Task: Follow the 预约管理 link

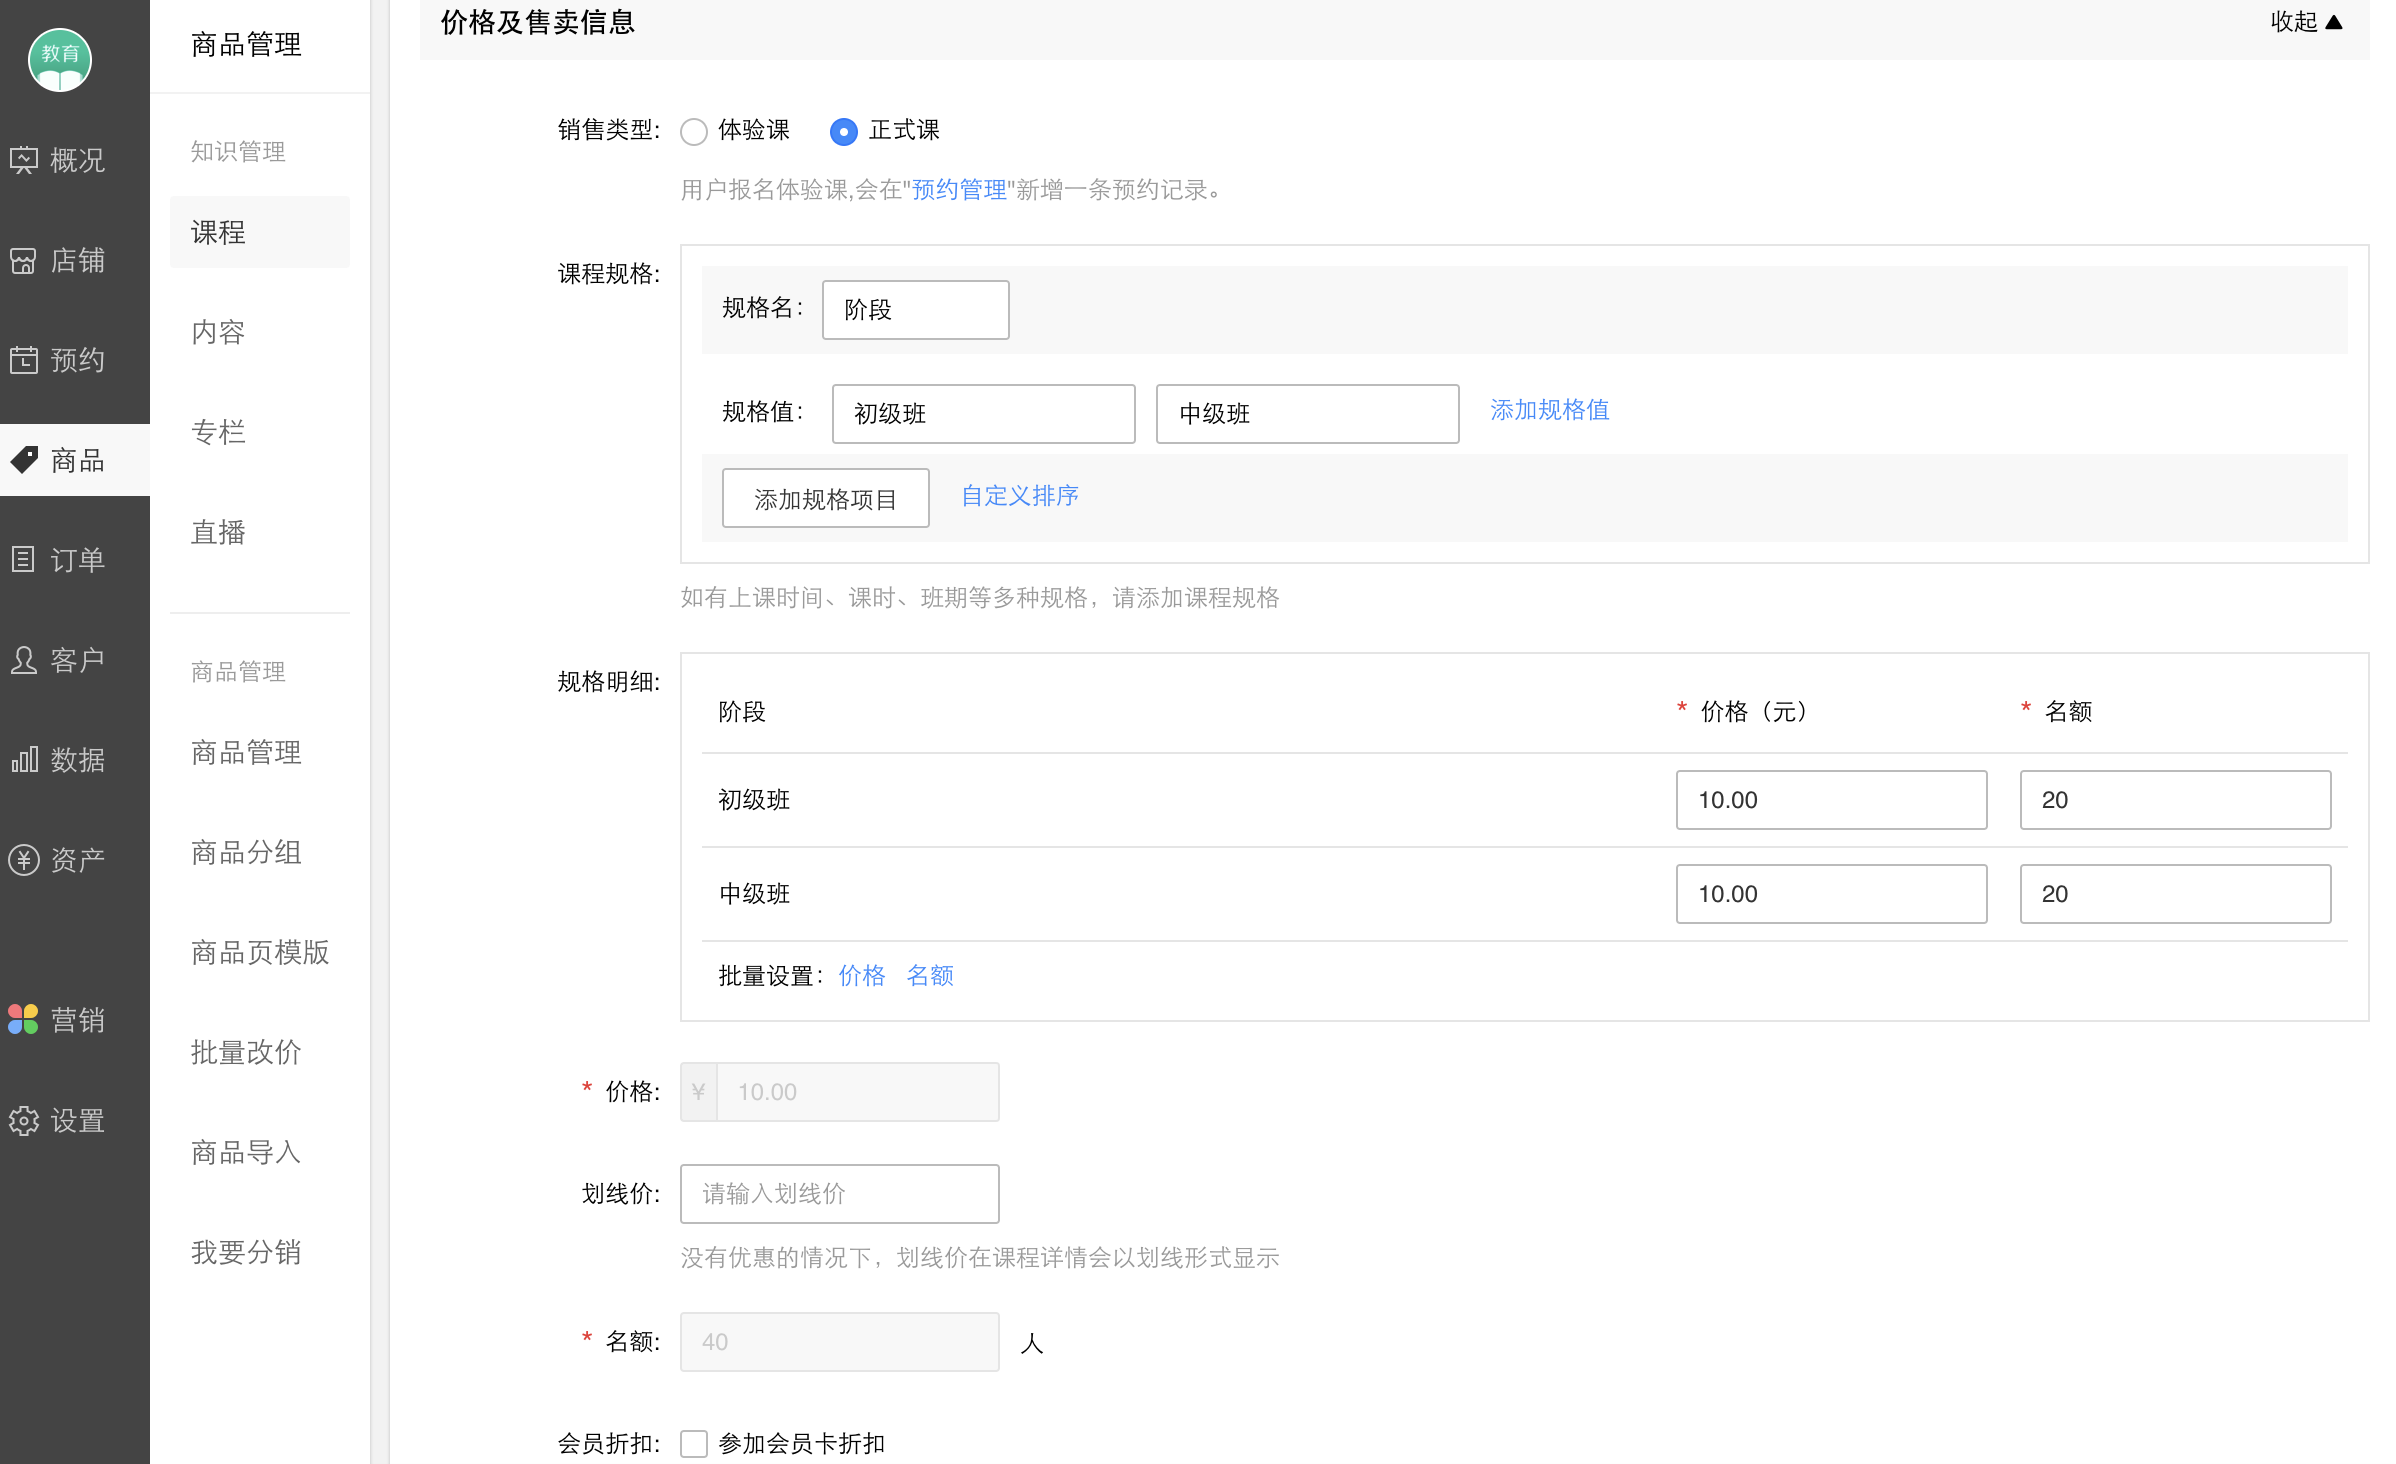Action: 959,190
